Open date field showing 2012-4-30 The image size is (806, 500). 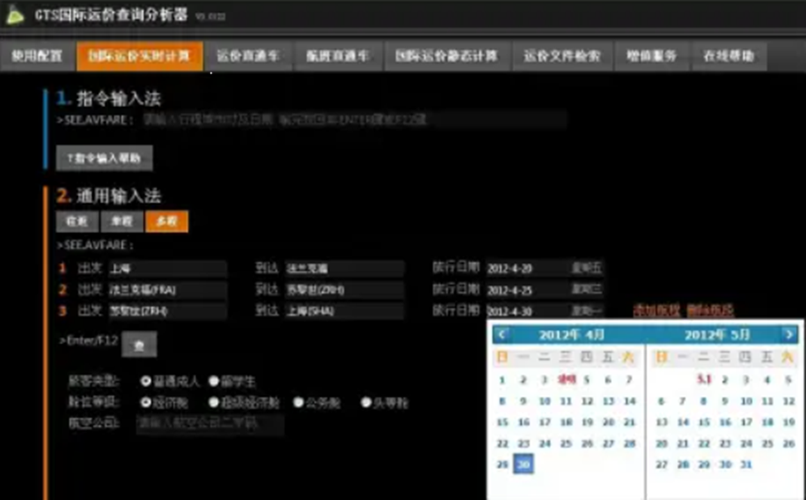[544, 311]
